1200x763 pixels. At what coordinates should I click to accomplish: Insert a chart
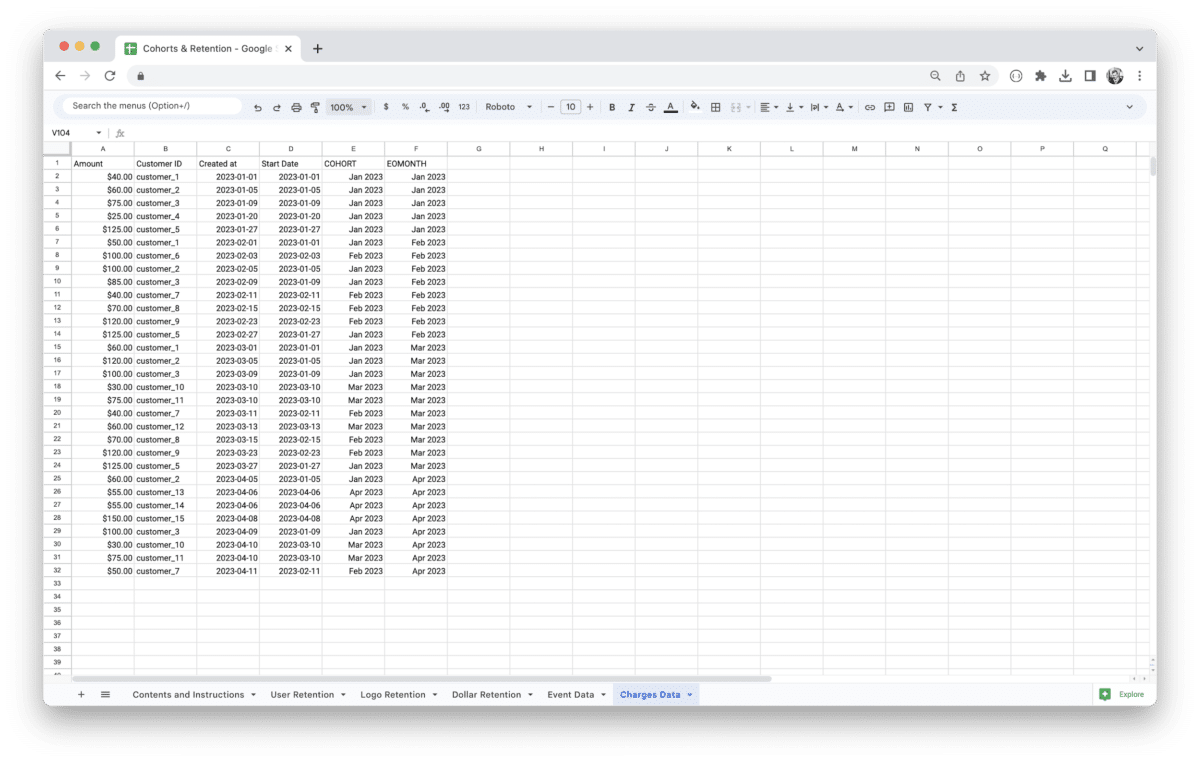point(909,106)
